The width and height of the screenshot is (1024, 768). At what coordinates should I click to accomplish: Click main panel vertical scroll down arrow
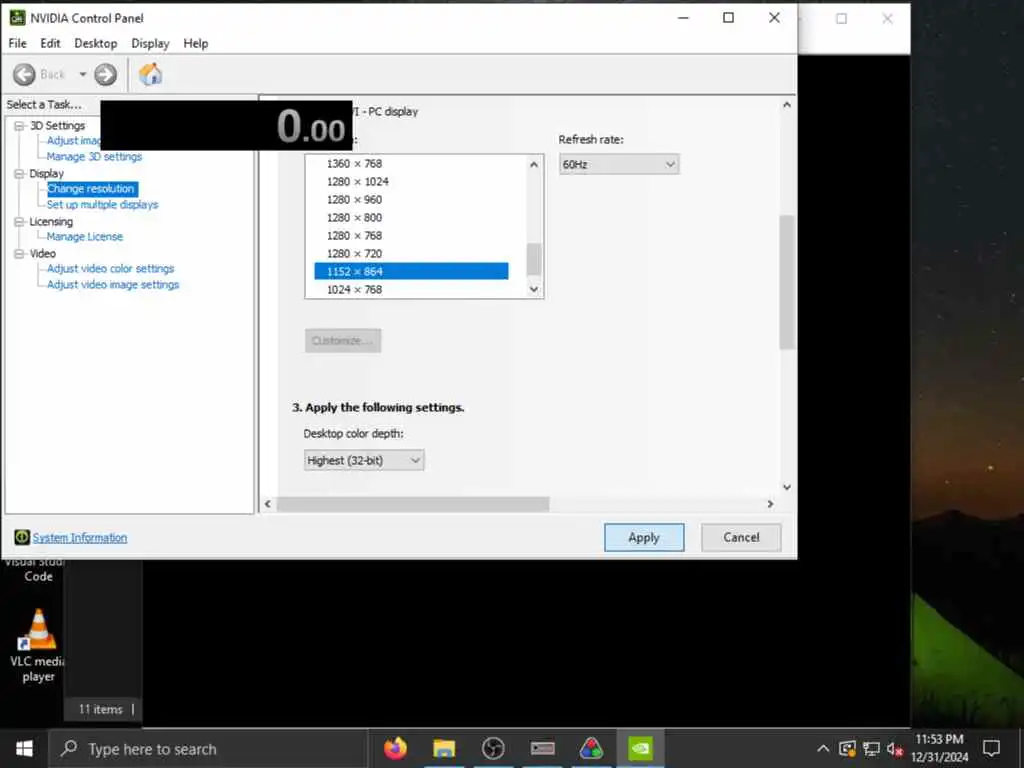(787, 487)
